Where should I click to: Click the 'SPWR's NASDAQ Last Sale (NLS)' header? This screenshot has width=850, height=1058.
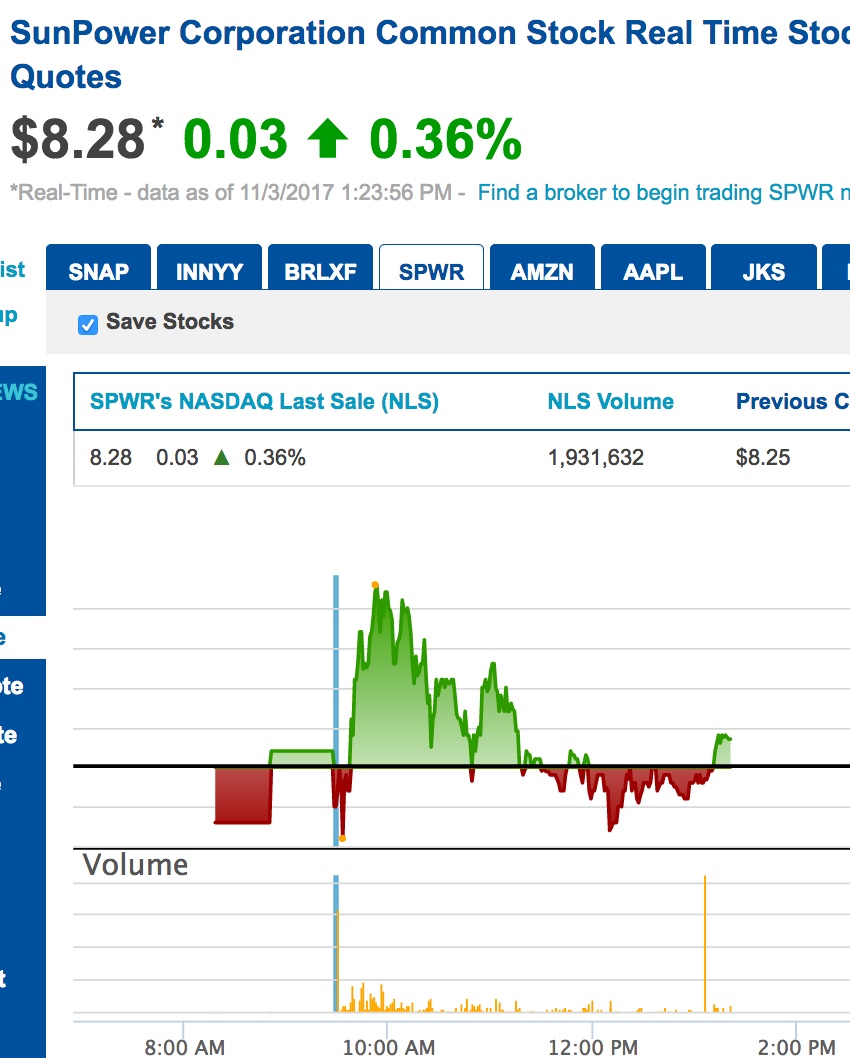point(264,402)
